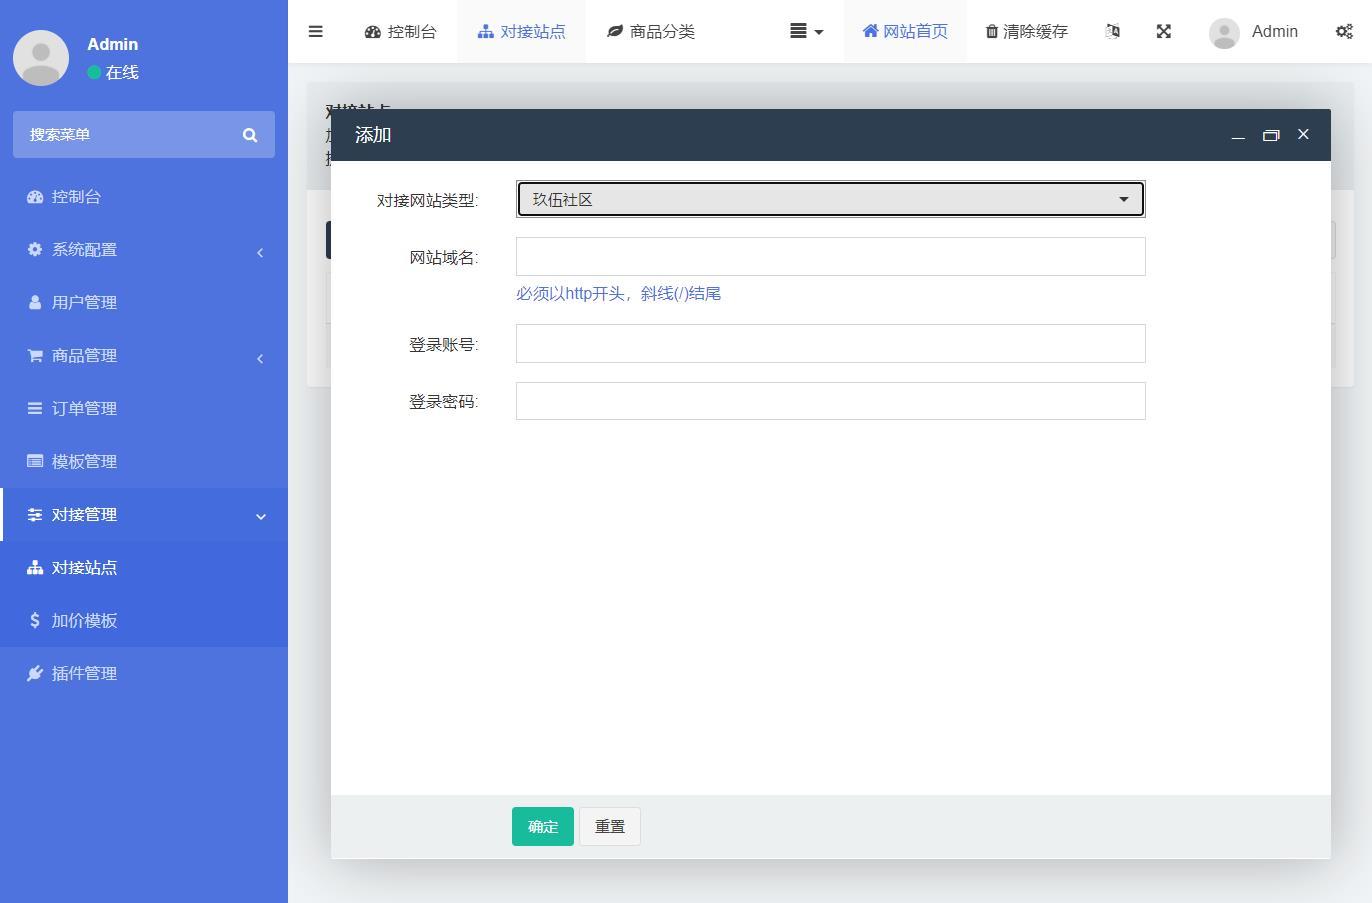The height and width of the screenshot is (903, 1372).
Task: Open the tab list dropdown in top bar
Action: click(806, 31)
